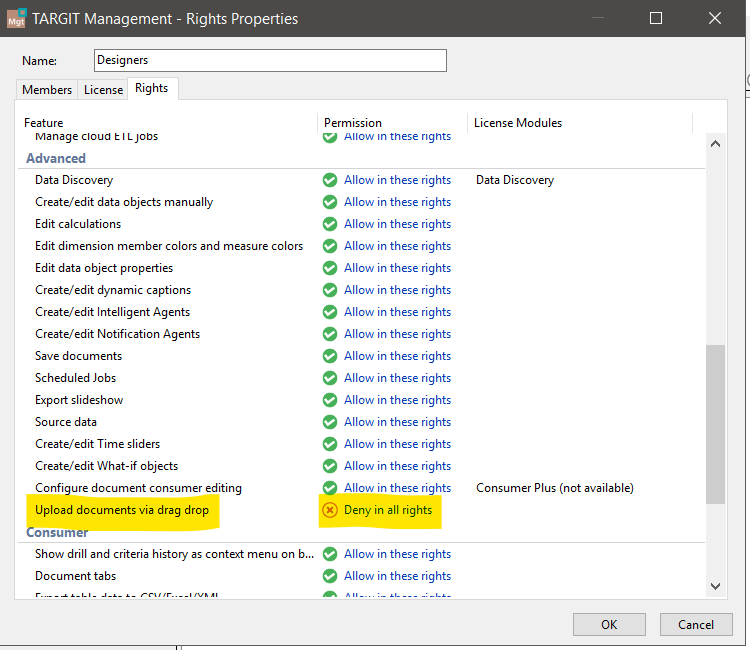Click the vertical scrollbar thumb
This screenshot has height=650, width=750.
pyautogui.click(x=716, y=424)
